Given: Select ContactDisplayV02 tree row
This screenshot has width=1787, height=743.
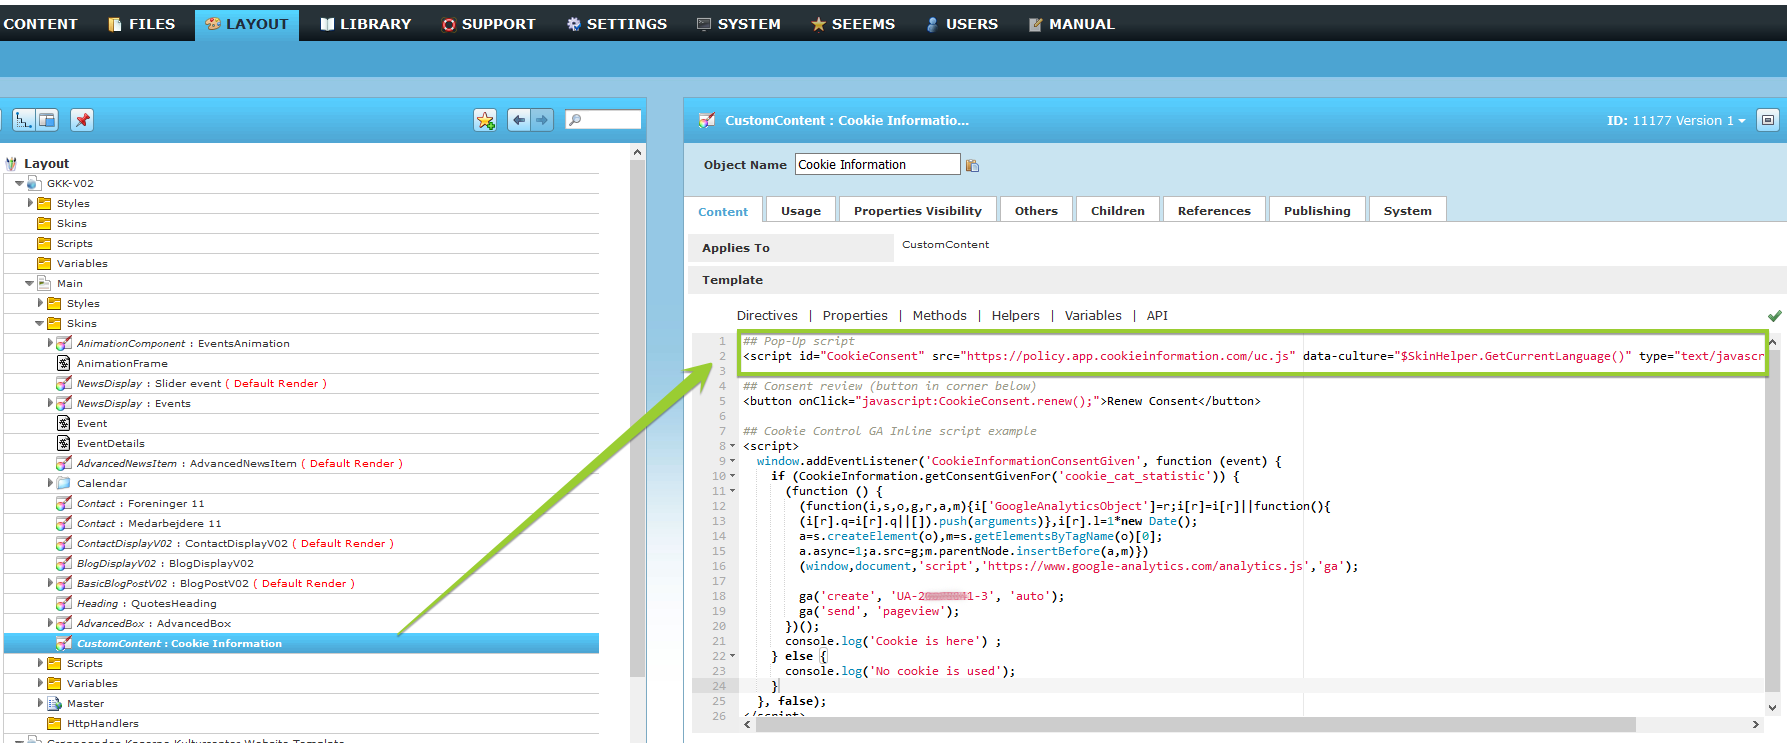Looking at the screenshot, I should point(302,543).
